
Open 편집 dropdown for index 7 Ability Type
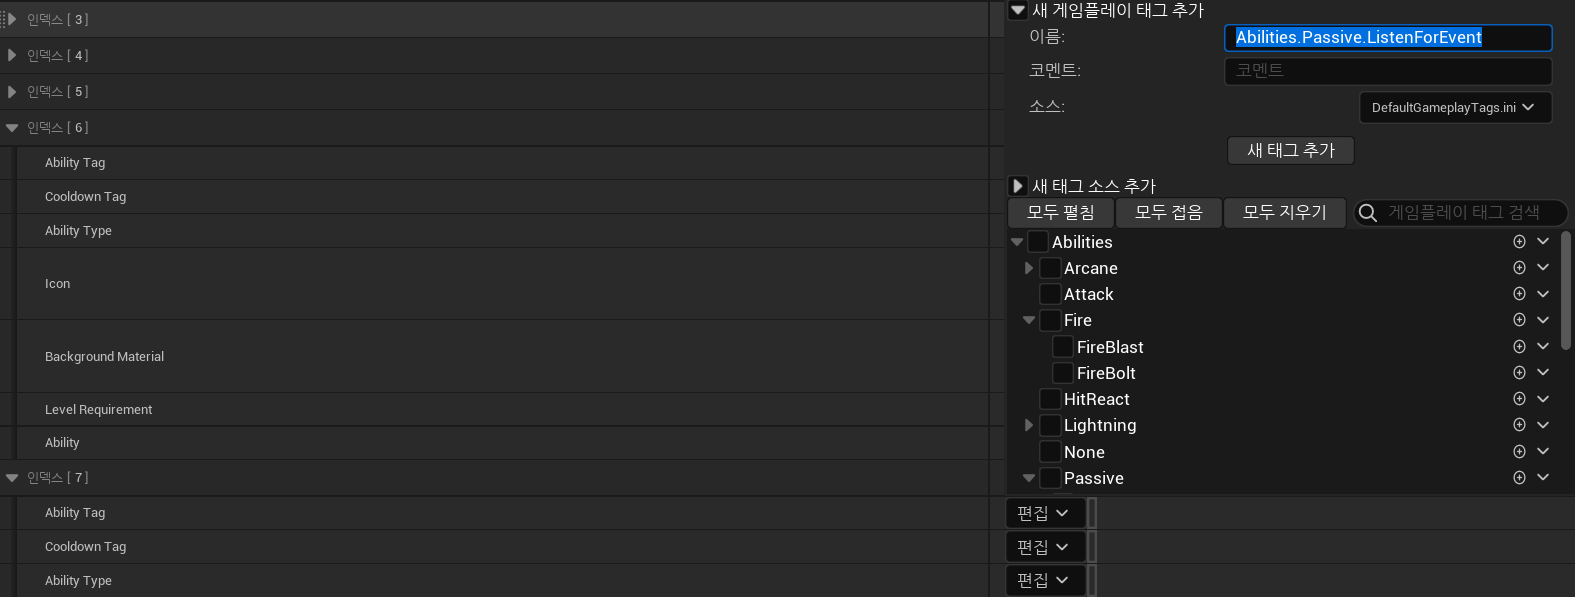[1045, 580]
